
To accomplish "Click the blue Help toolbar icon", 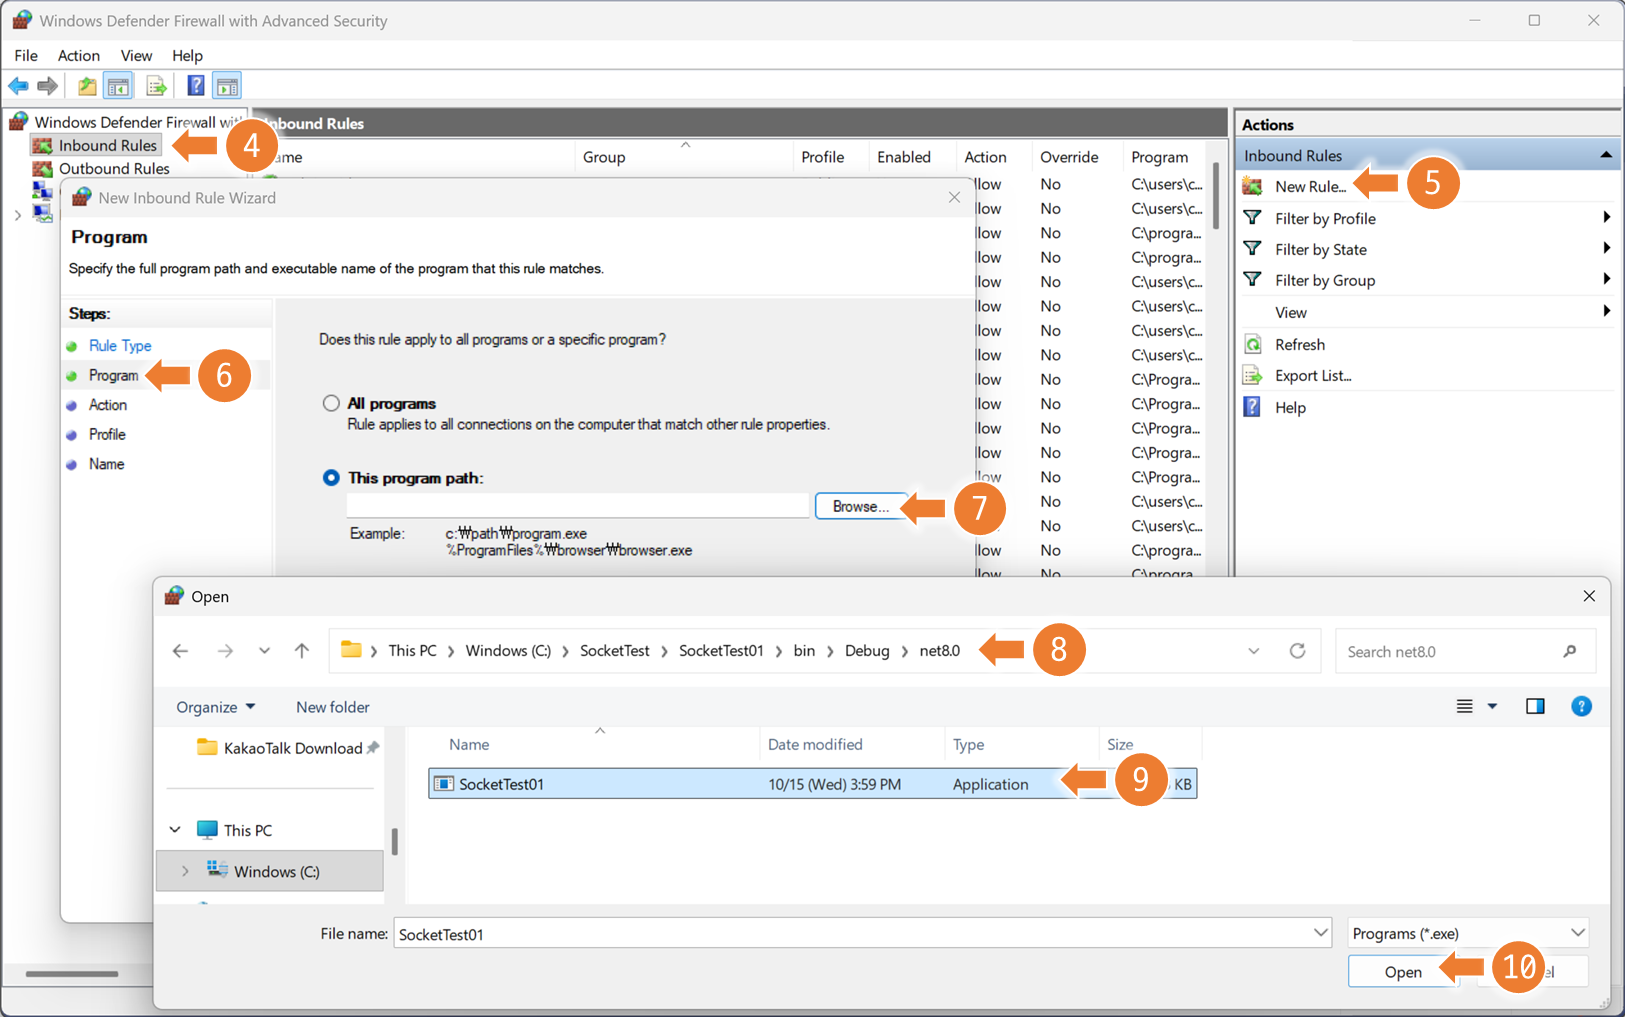I will 196,86.
